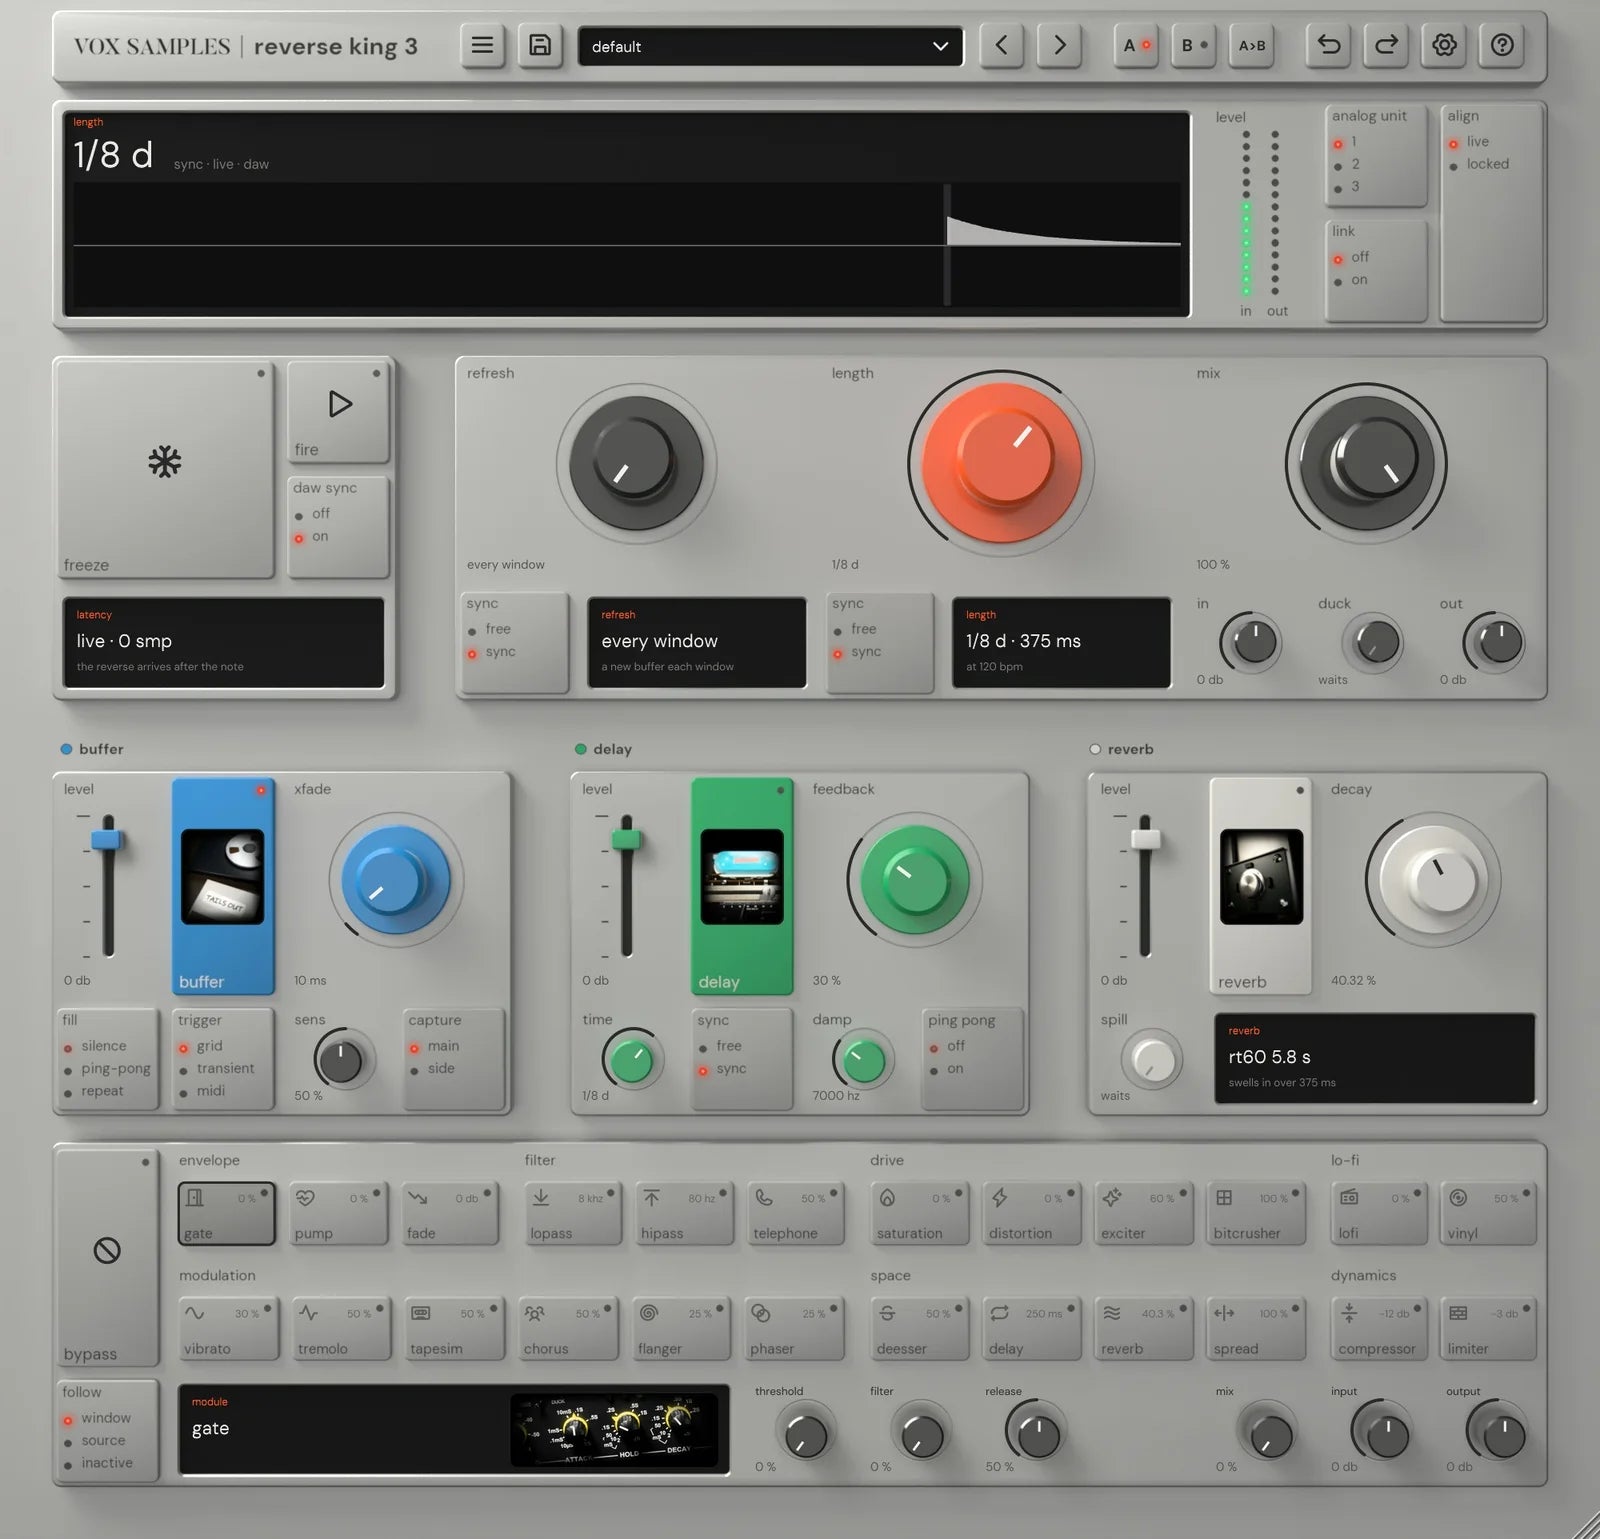Click the buffer level fader
The height and width of the screenshot is (1539, 1600).
click(107, 838)
